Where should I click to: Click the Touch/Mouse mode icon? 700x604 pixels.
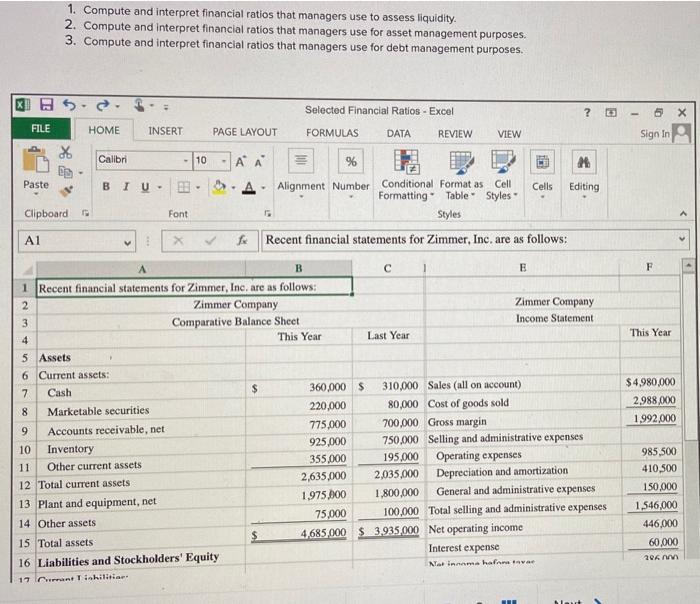[140, 105]
